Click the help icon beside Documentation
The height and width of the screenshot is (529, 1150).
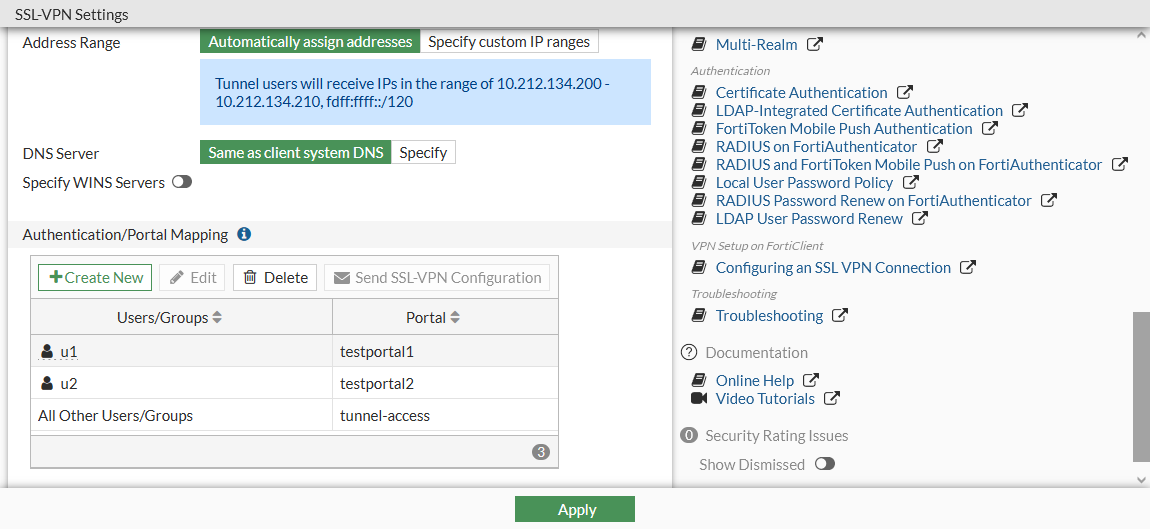pyautogui.click(x=688, y=353)
